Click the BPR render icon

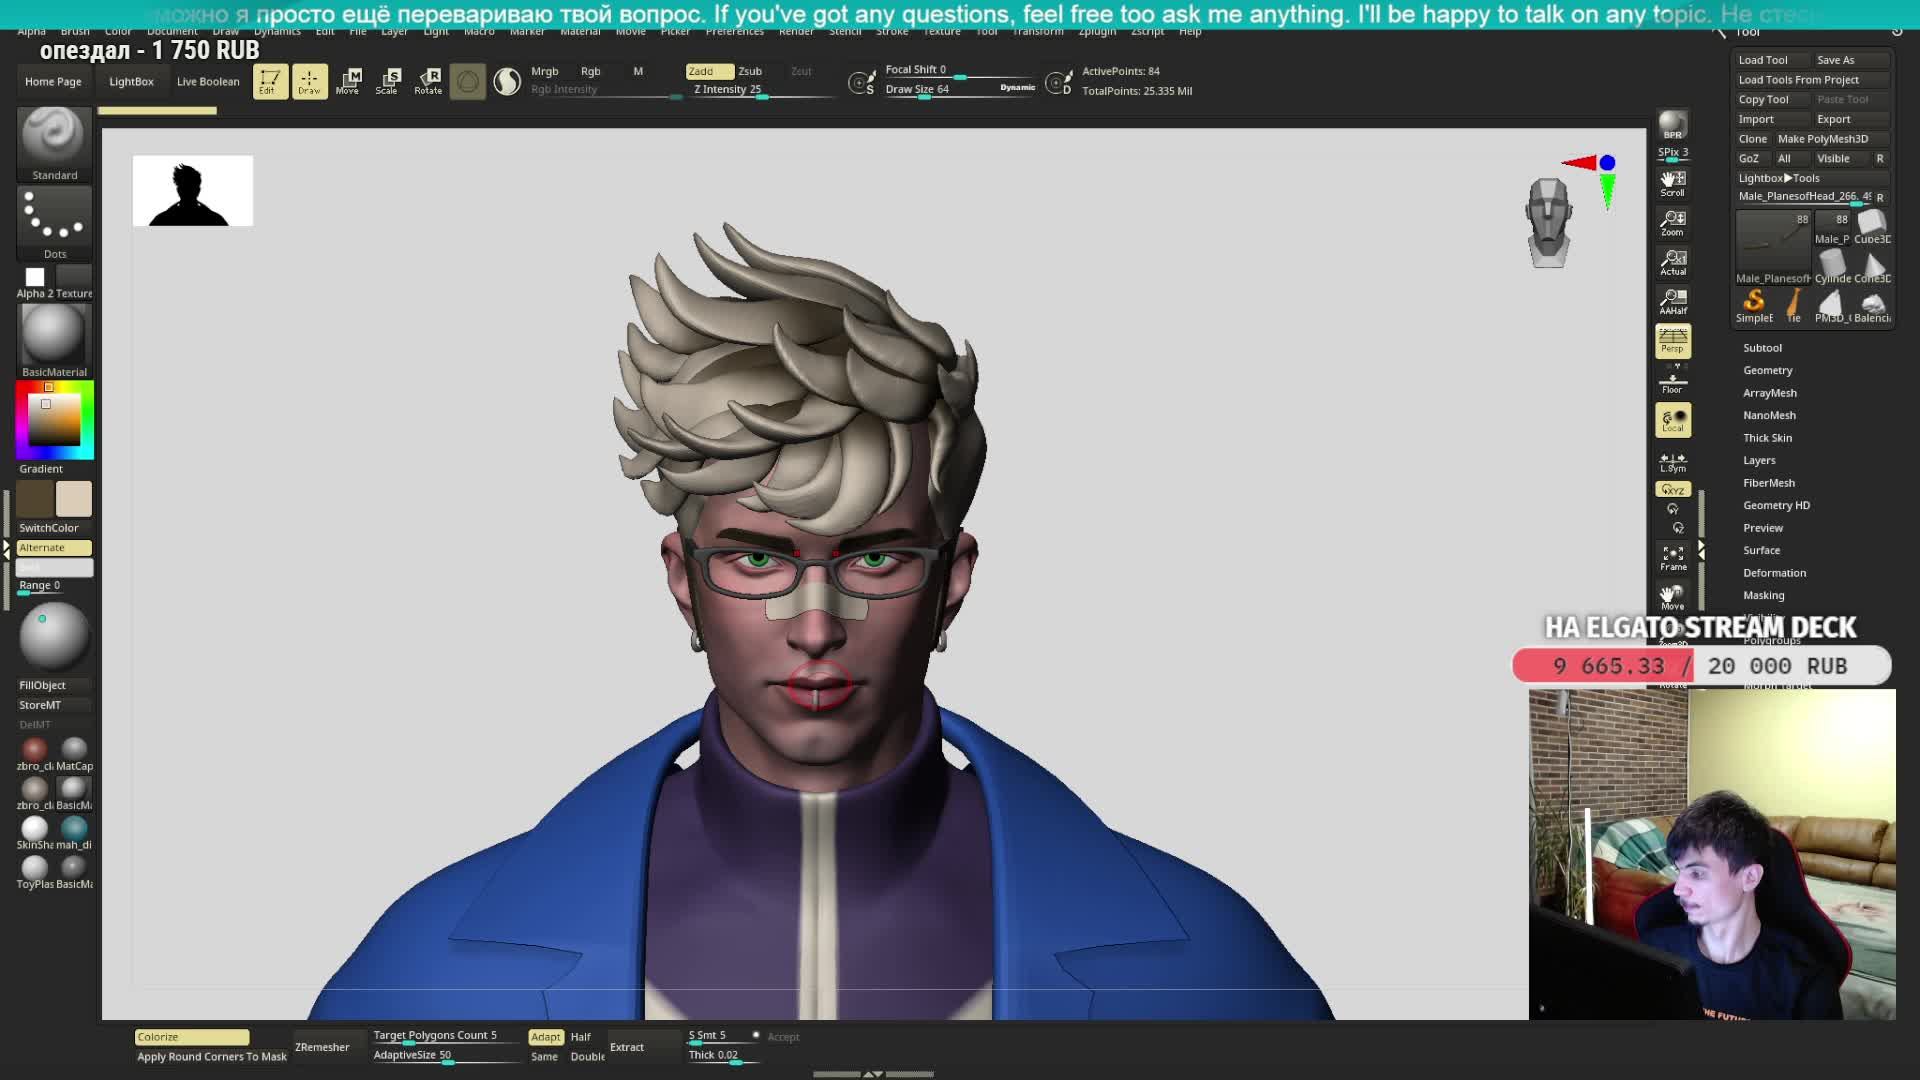[1672, 125]
